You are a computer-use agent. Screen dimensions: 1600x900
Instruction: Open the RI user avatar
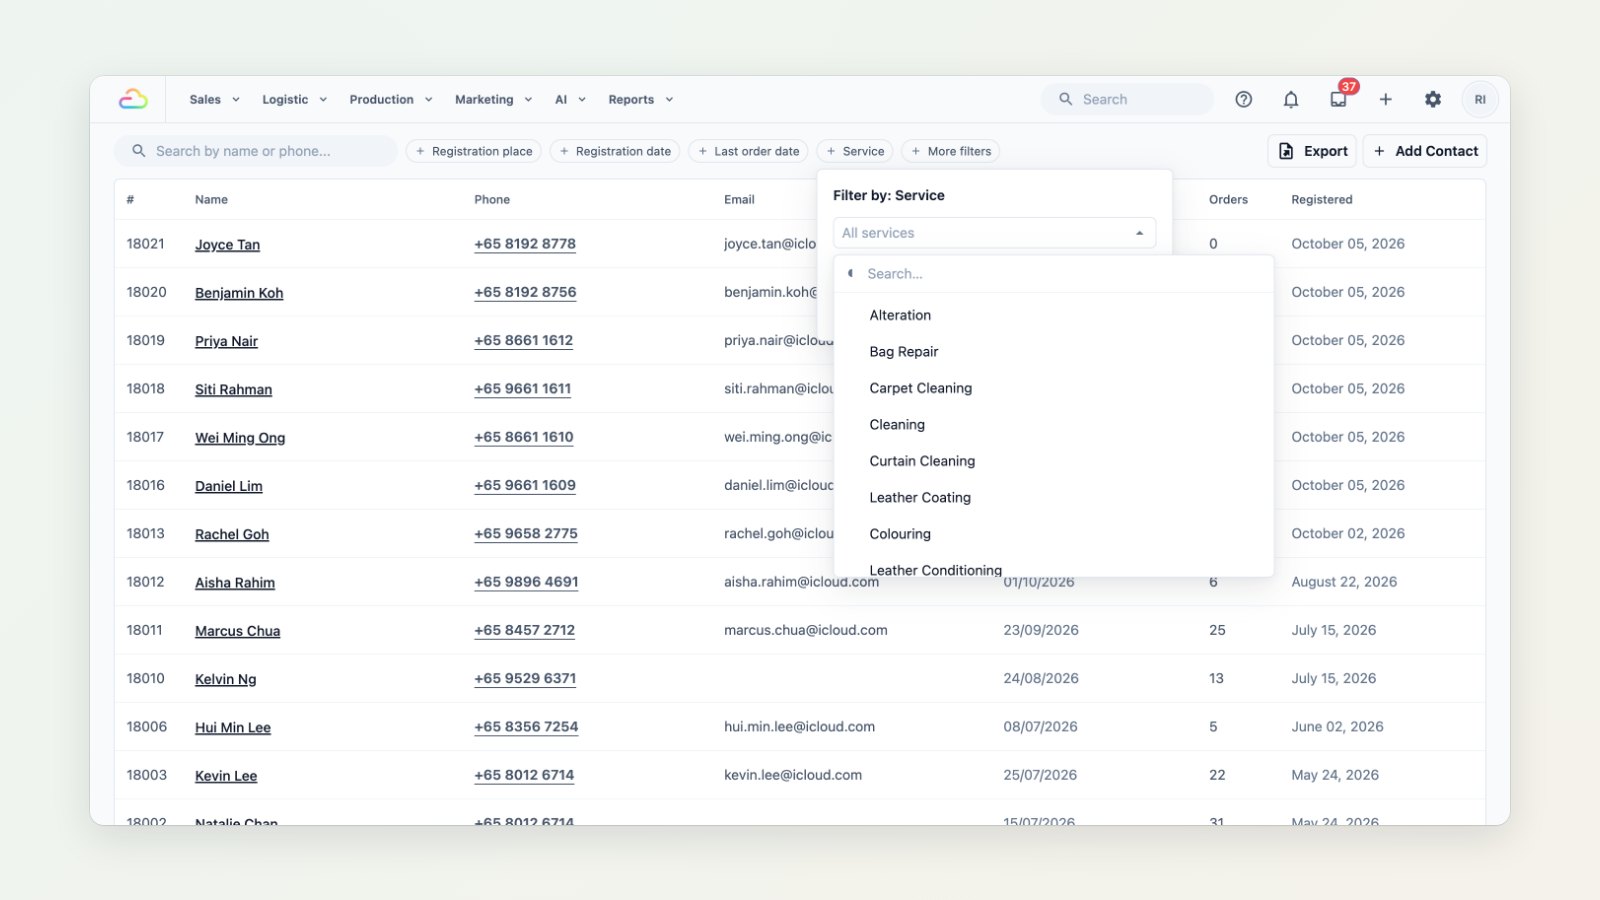1480,99
